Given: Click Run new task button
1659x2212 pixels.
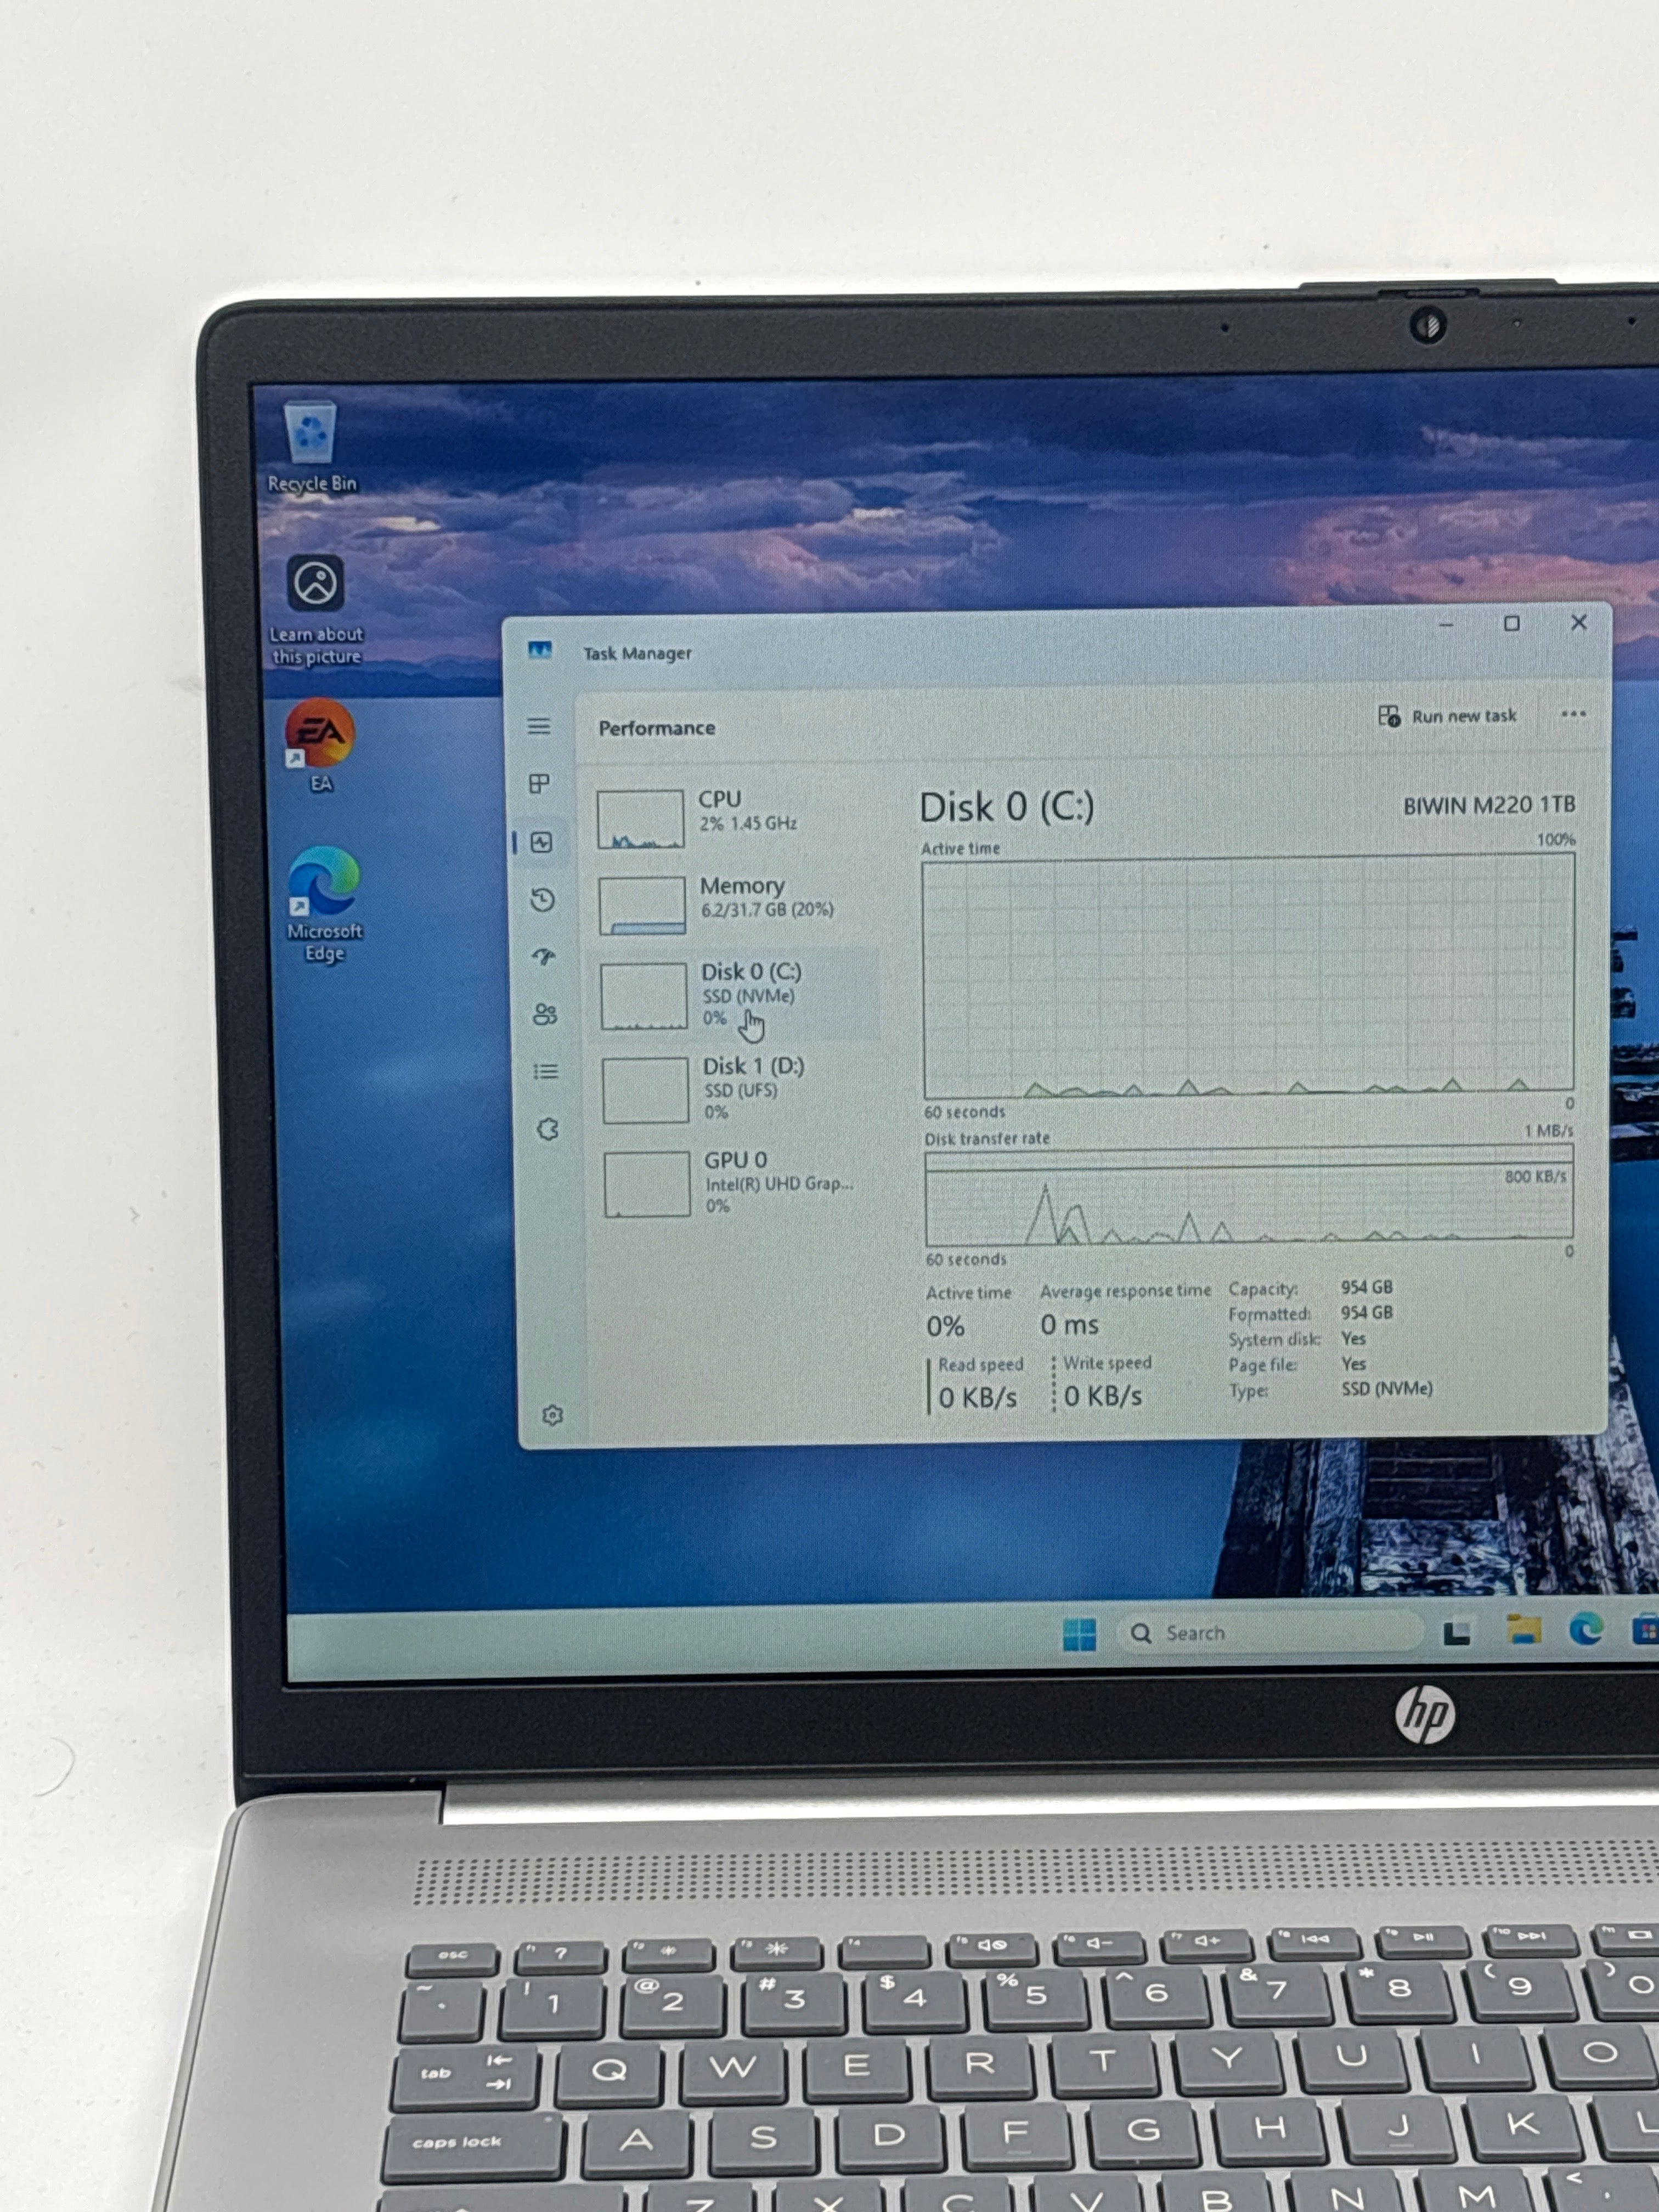Looking at the screenshot, I should coord(1447,716).
